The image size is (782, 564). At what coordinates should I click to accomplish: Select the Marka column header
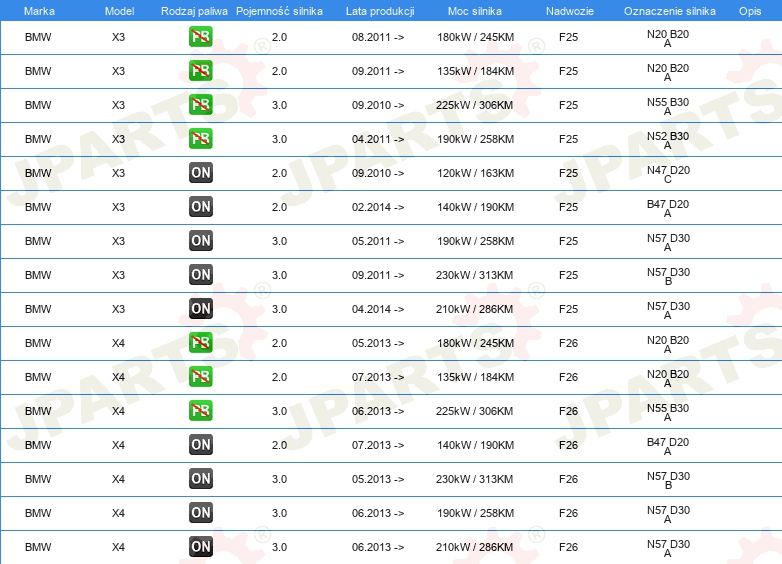(39, 11)
